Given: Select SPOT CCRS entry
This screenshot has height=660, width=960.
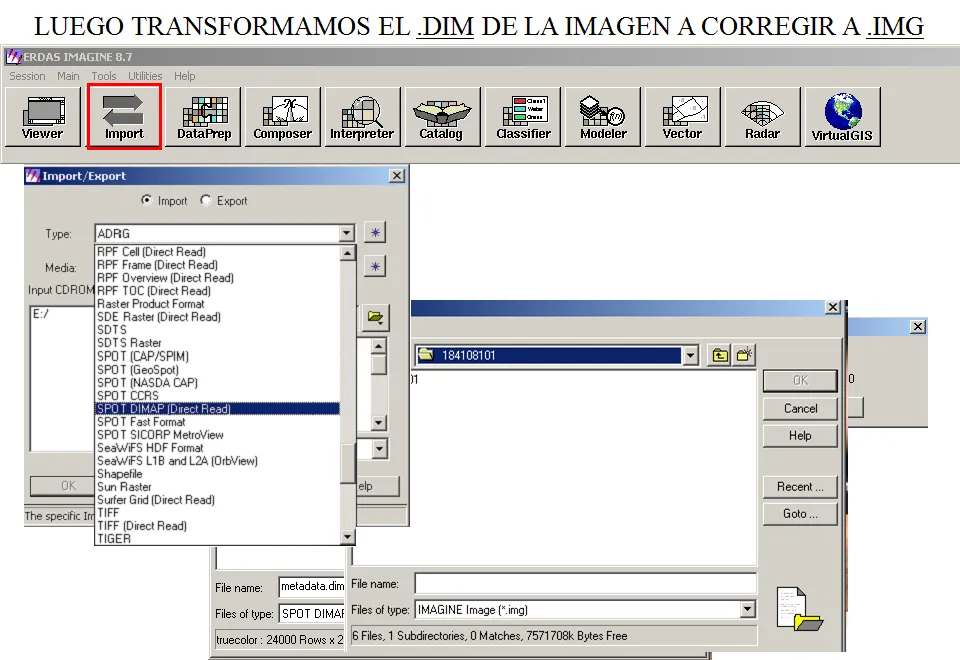Looking at the screenshot, I should pos(218,396).
